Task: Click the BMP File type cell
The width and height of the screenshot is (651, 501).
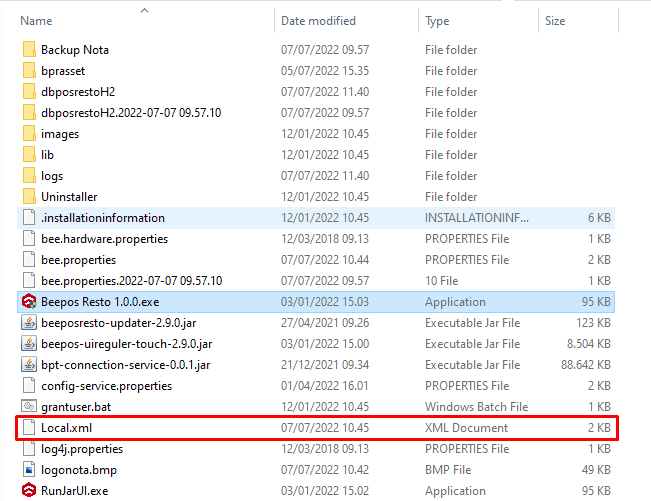Action: (448, 470)
